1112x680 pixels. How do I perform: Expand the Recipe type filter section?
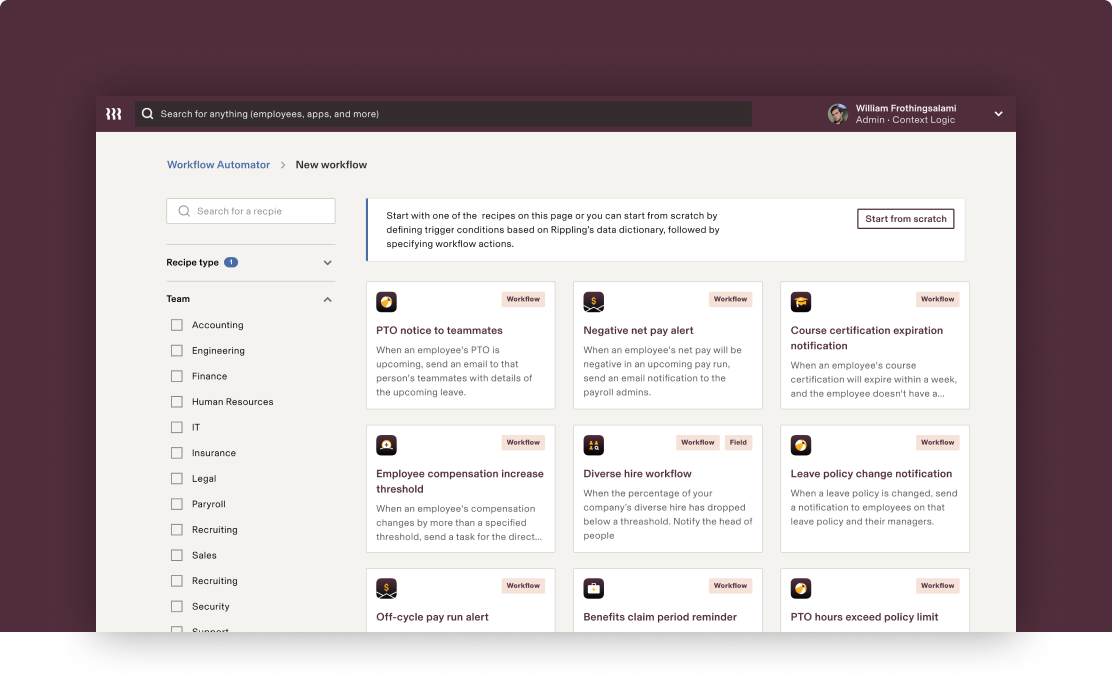coord(327,262)
